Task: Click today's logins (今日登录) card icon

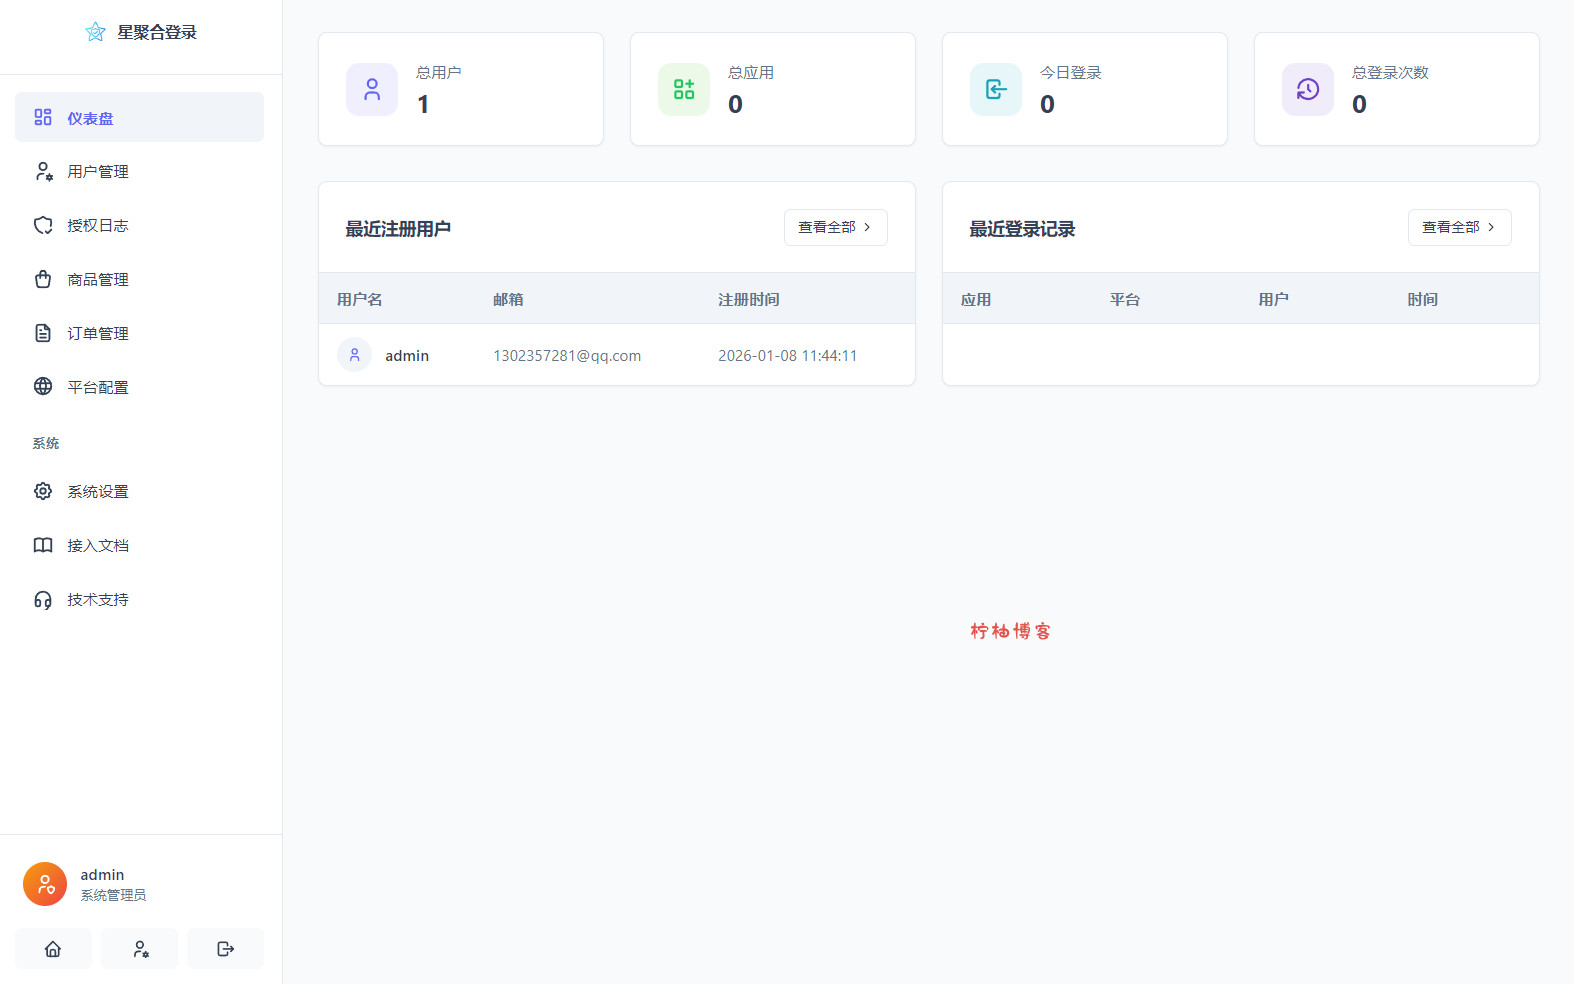Action: [x=996, y=90]
